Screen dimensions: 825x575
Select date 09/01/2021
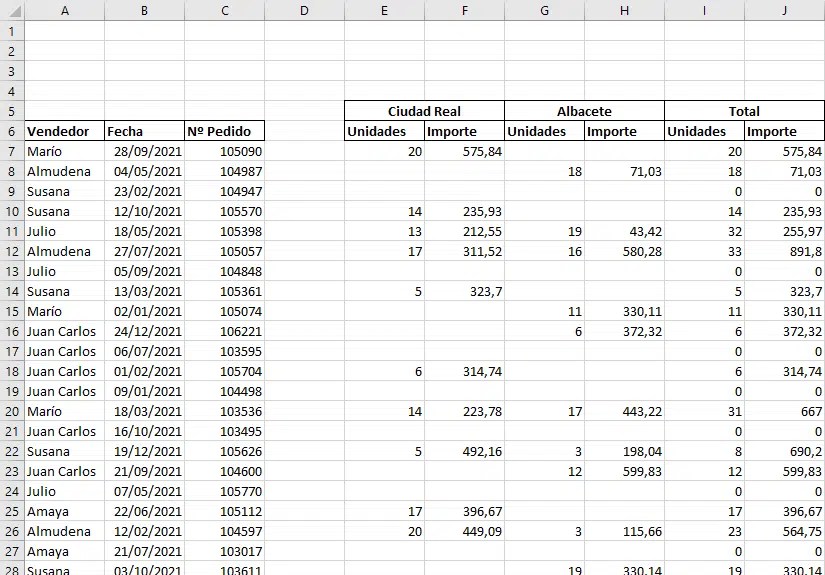145,391
